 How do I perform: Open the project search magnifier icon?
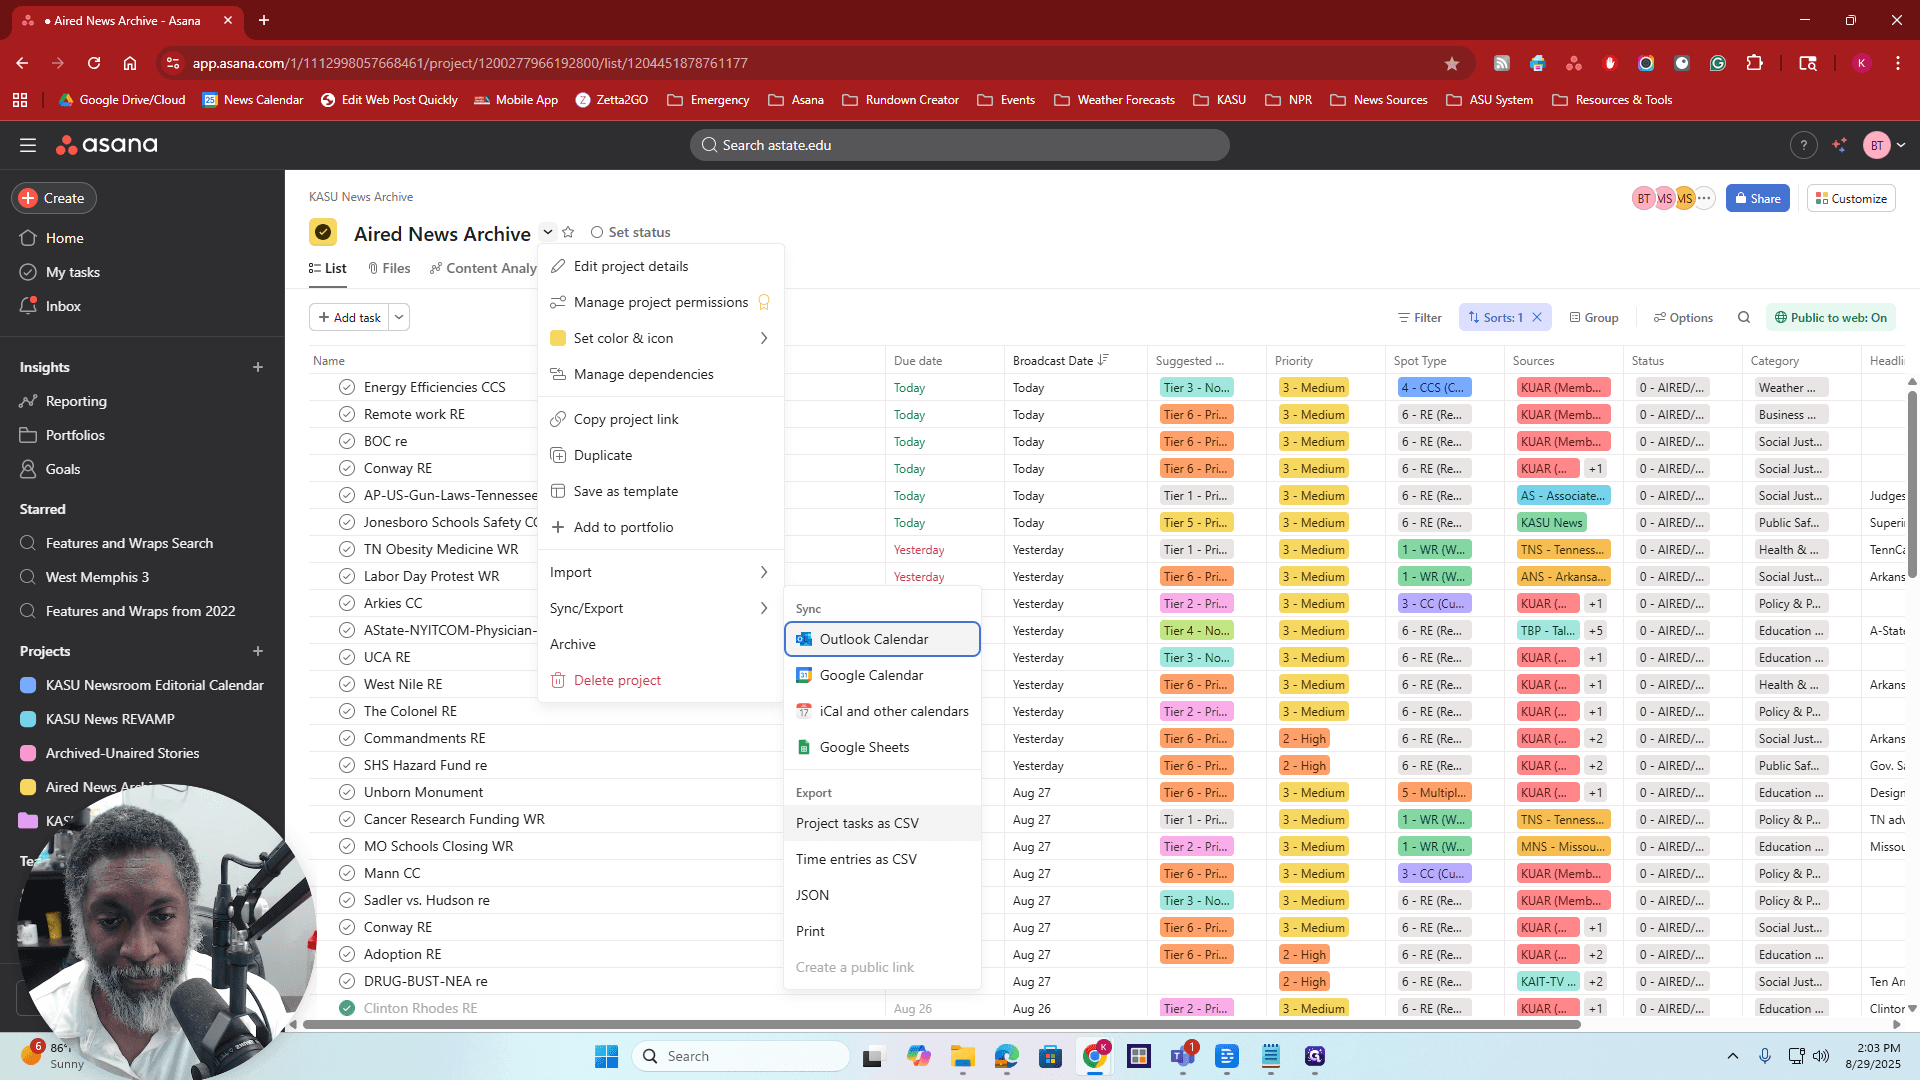tap(1744, 318)
